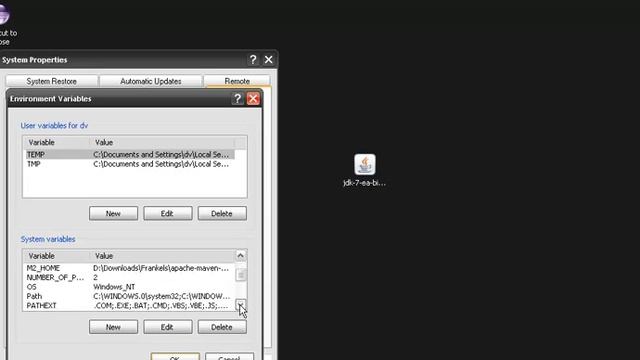Image resolution: width=640 pixels, height=360 pixels.
Task: Select the M2_HOME system variable
Action: click(x=130, y=268)
